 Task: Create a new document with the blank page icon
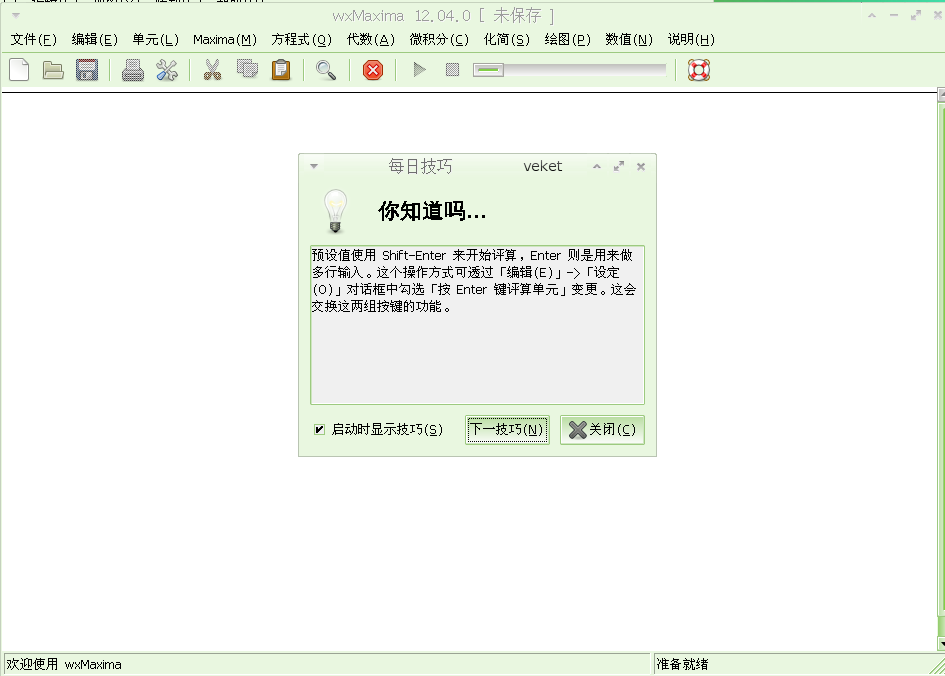19,70
